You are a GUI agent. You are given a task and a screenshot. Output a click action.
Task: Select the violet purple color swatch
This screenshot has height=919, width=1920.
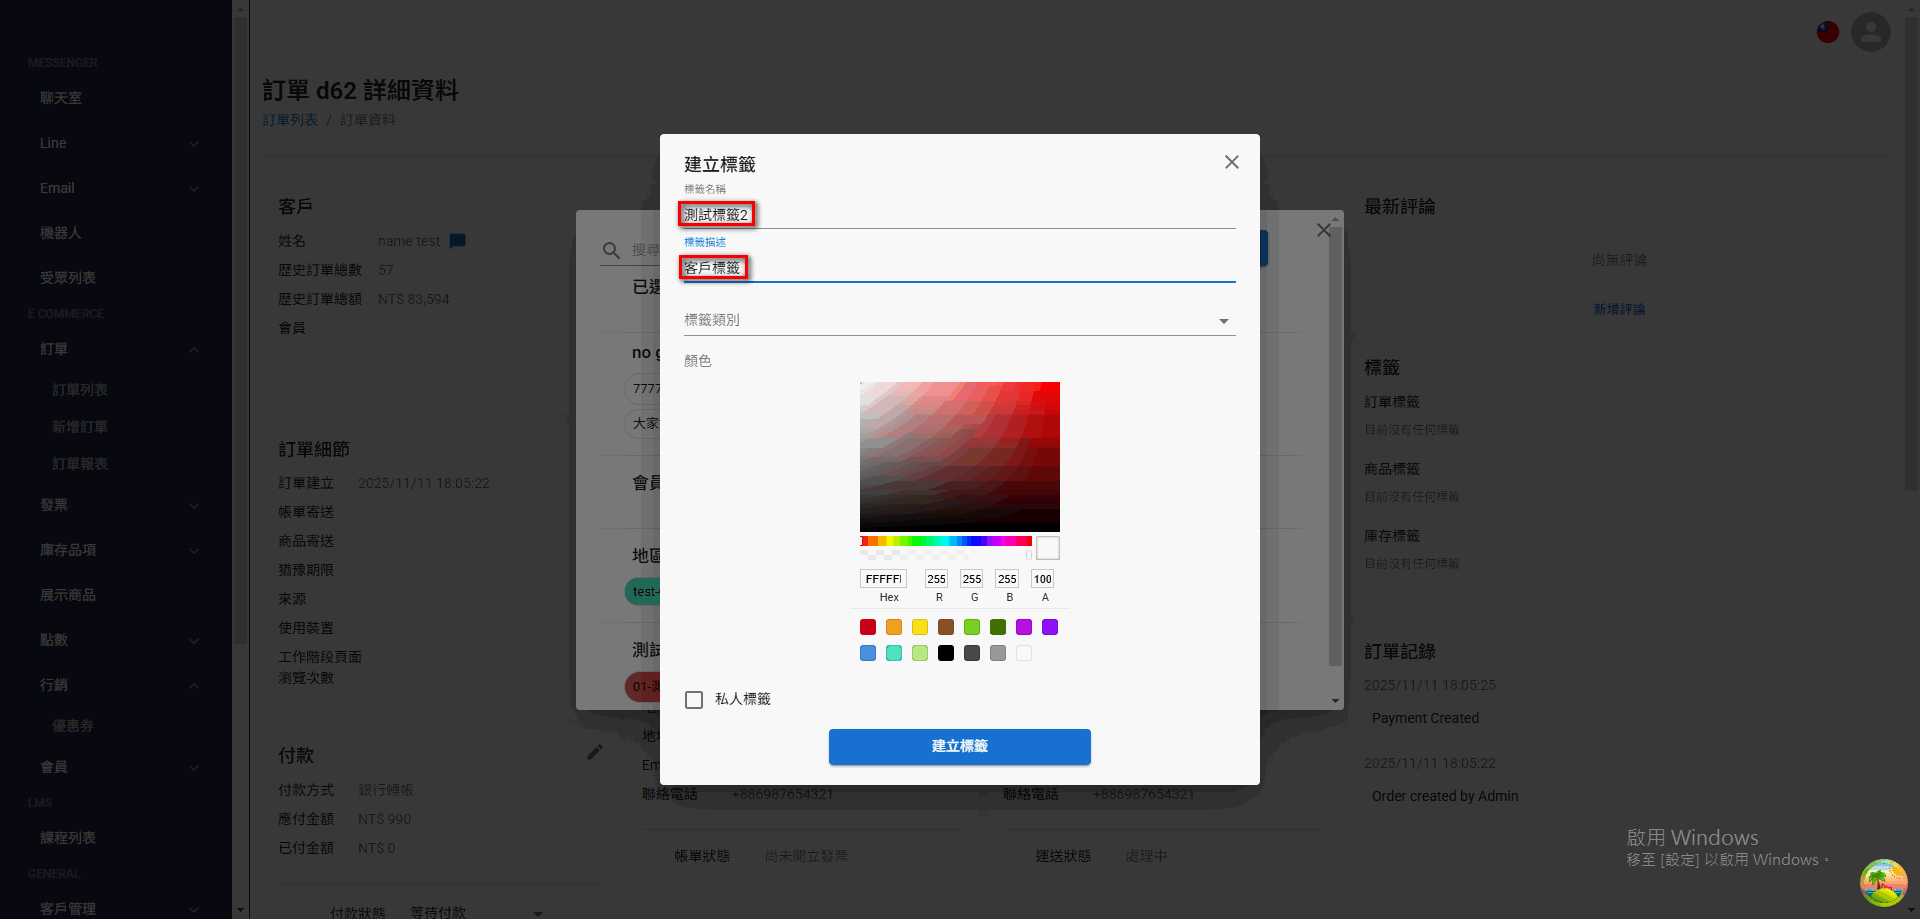pos(1050,627)
